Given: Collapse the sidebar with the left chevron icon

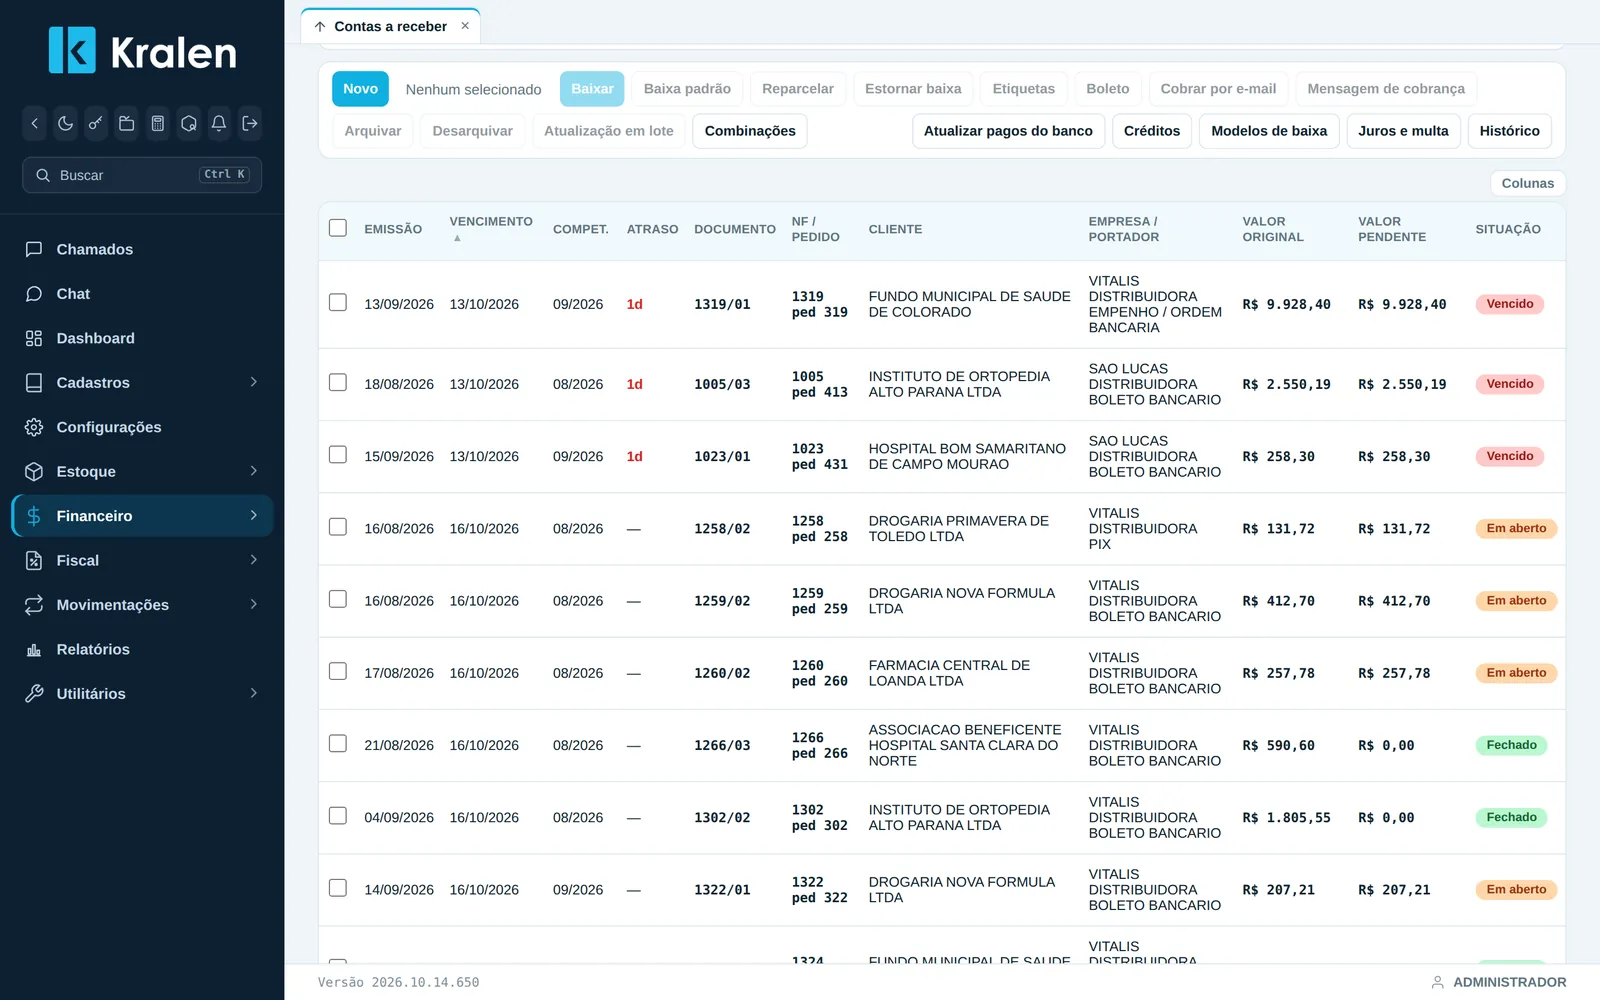Looking at the screenshot, I should pyautogui.click(x=35, y=124).
